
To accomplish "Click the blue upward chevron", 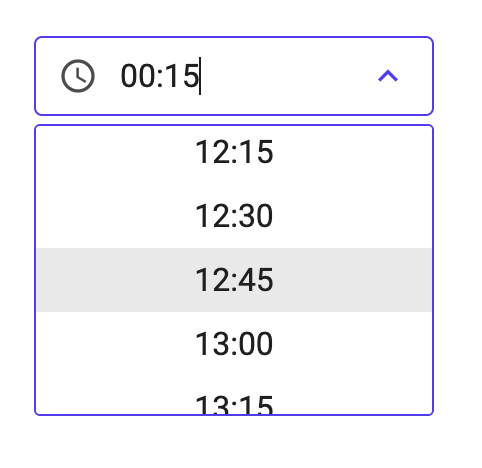I will [x=388, y=76].
